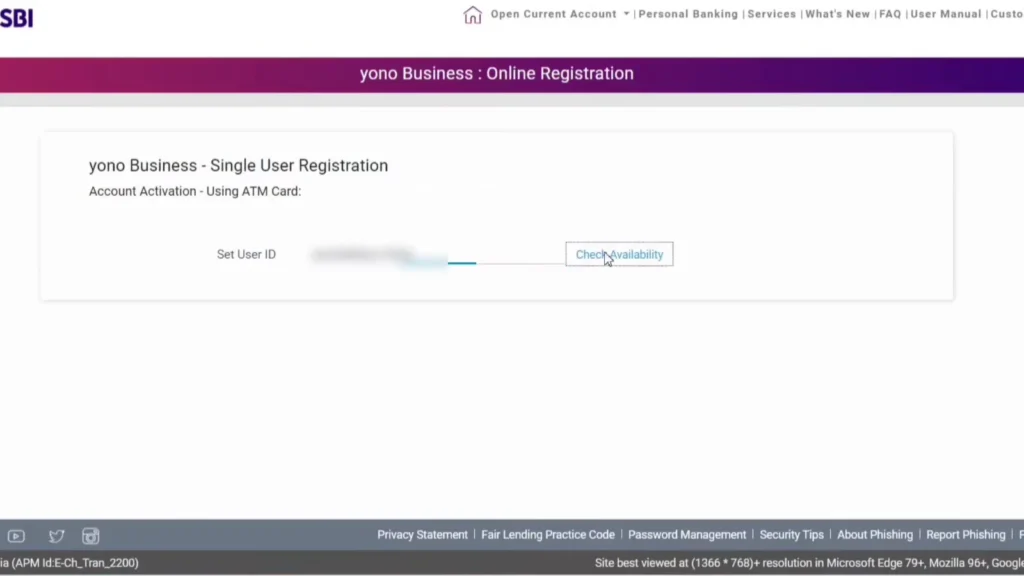Select the 'Account Activation - Using ATM Card:' text
The image size is (1024, 576).
(x=195, y=191)
